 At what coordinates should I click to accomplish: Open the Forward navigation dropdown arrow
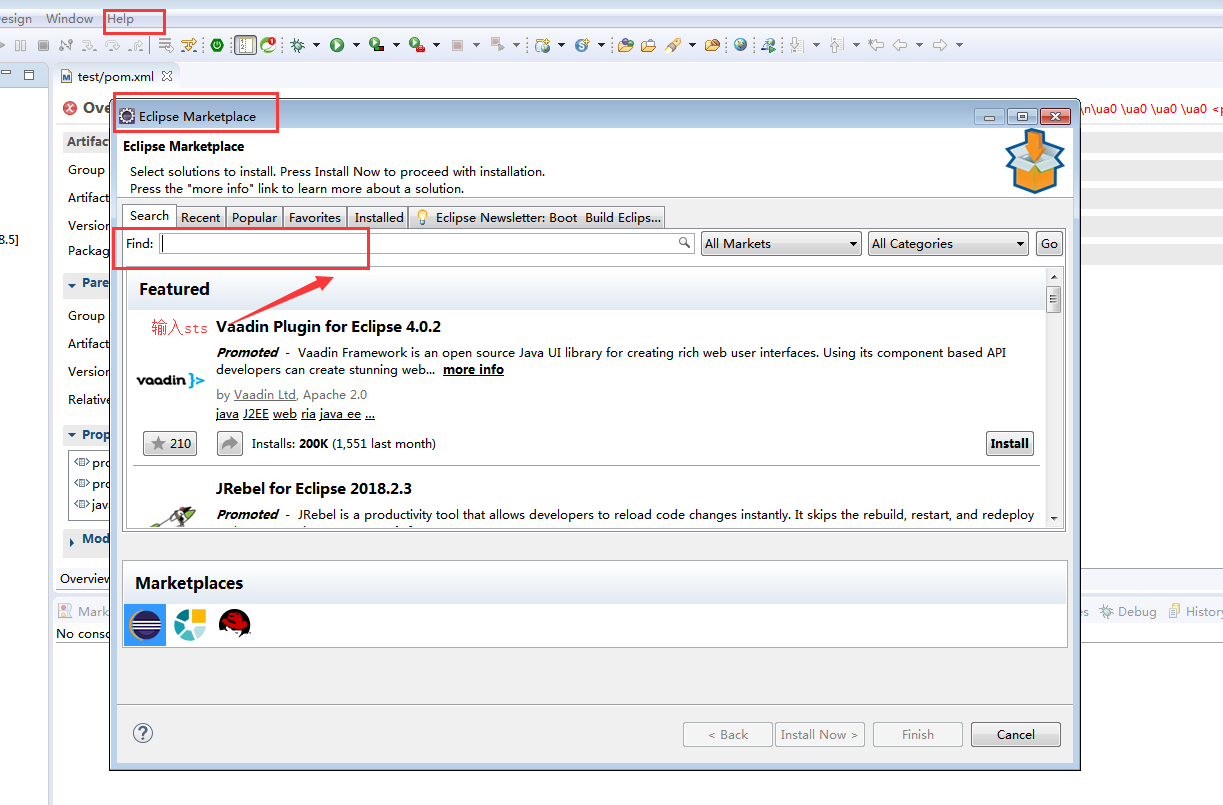pyautogui.click(x=959, y=45)
